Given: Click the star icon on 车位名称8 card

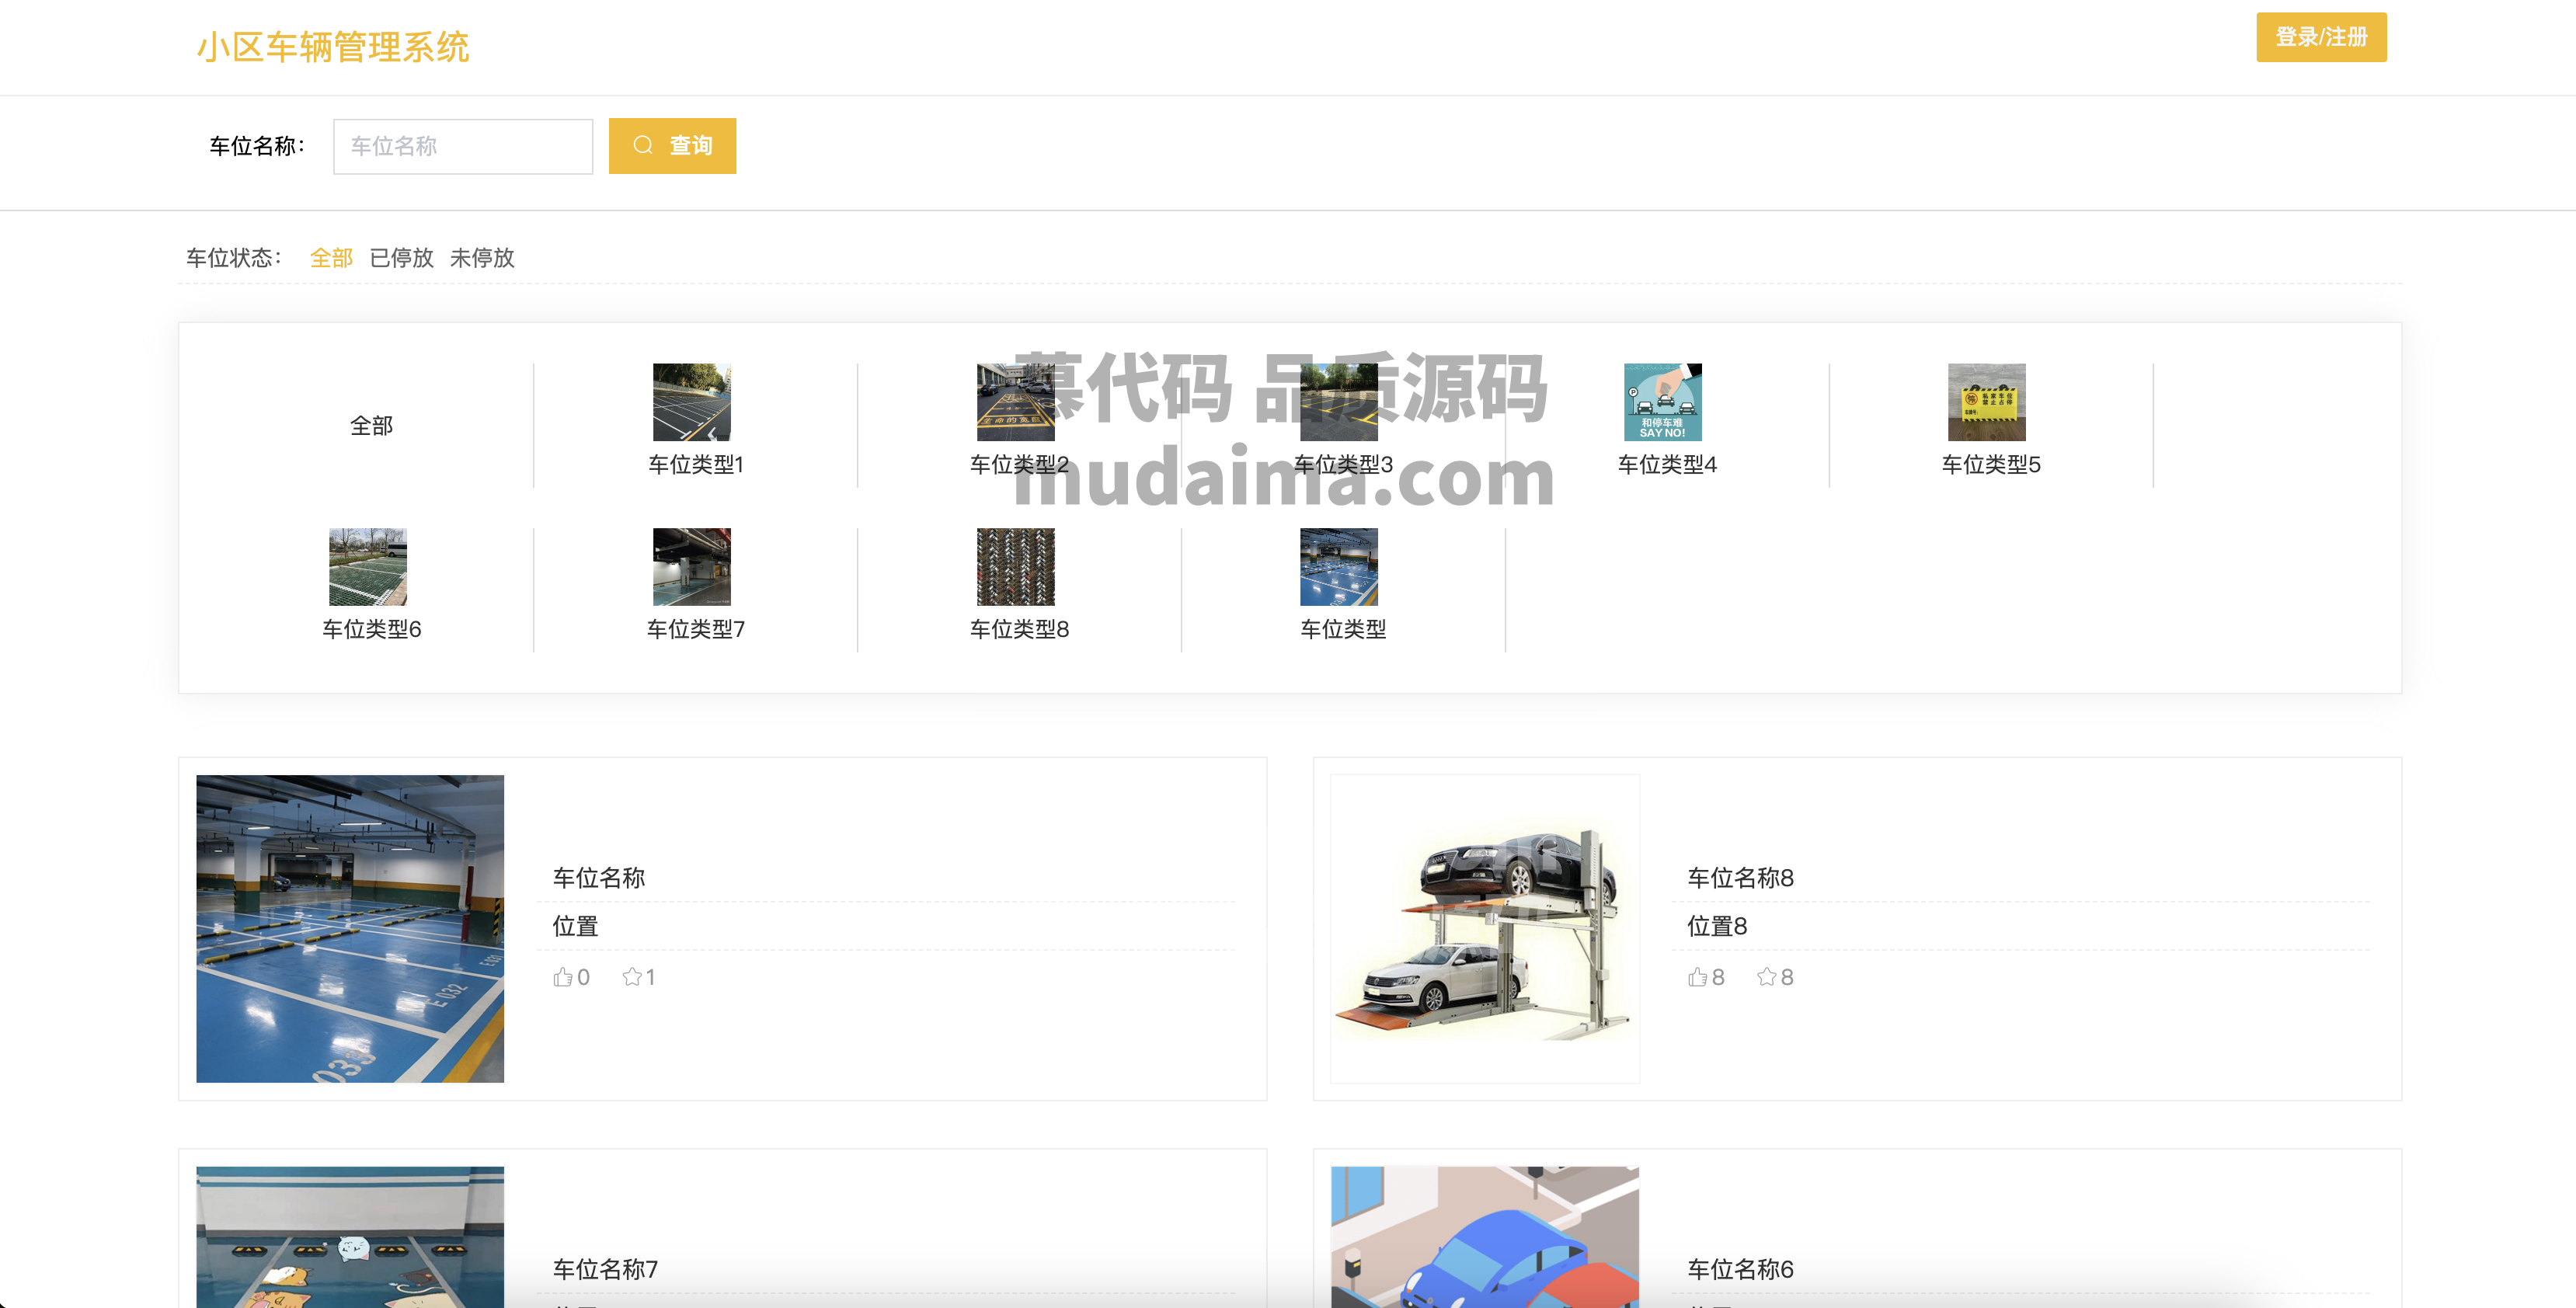Looking at the screenshot, I should [1767, 977].
